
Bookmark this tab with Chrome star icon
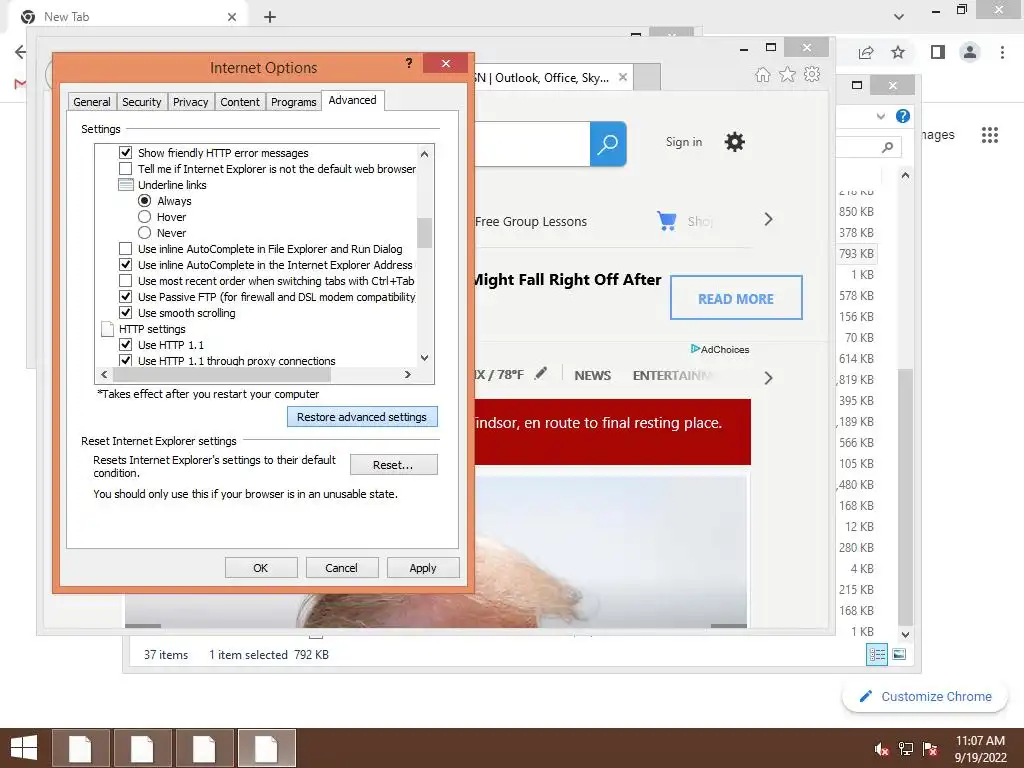pyautogui.click(x=898, y=52)
